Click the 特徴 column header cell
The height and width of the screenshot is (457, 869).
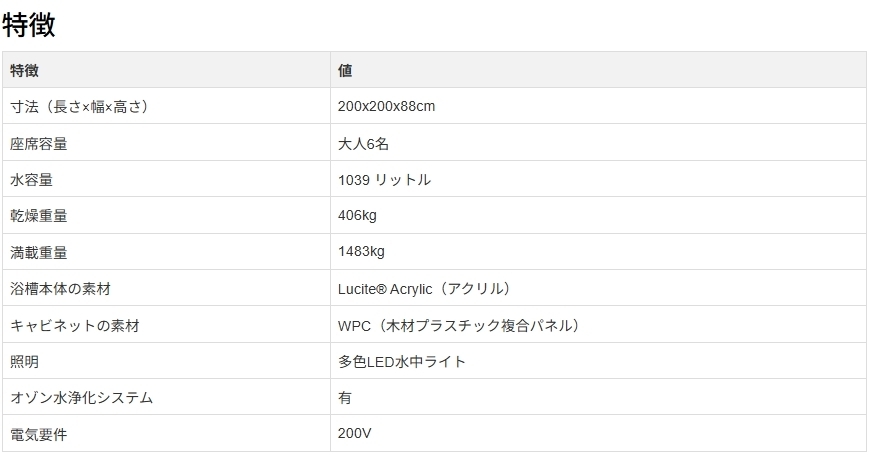25,71
